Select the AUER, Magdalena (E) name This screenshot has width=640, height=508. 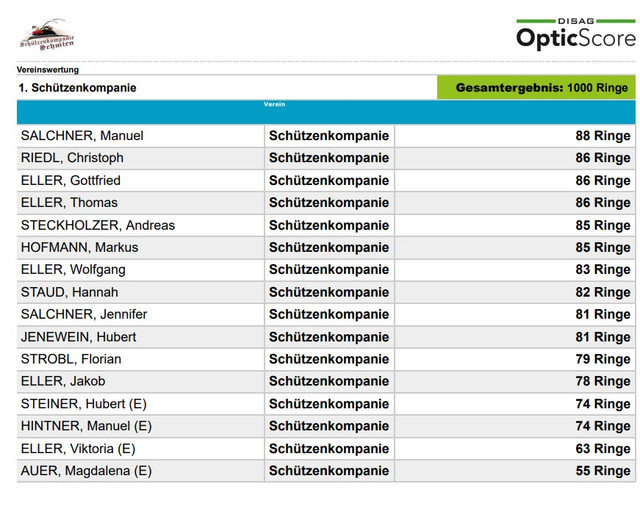pyautogui.click(x=86, y=471)
